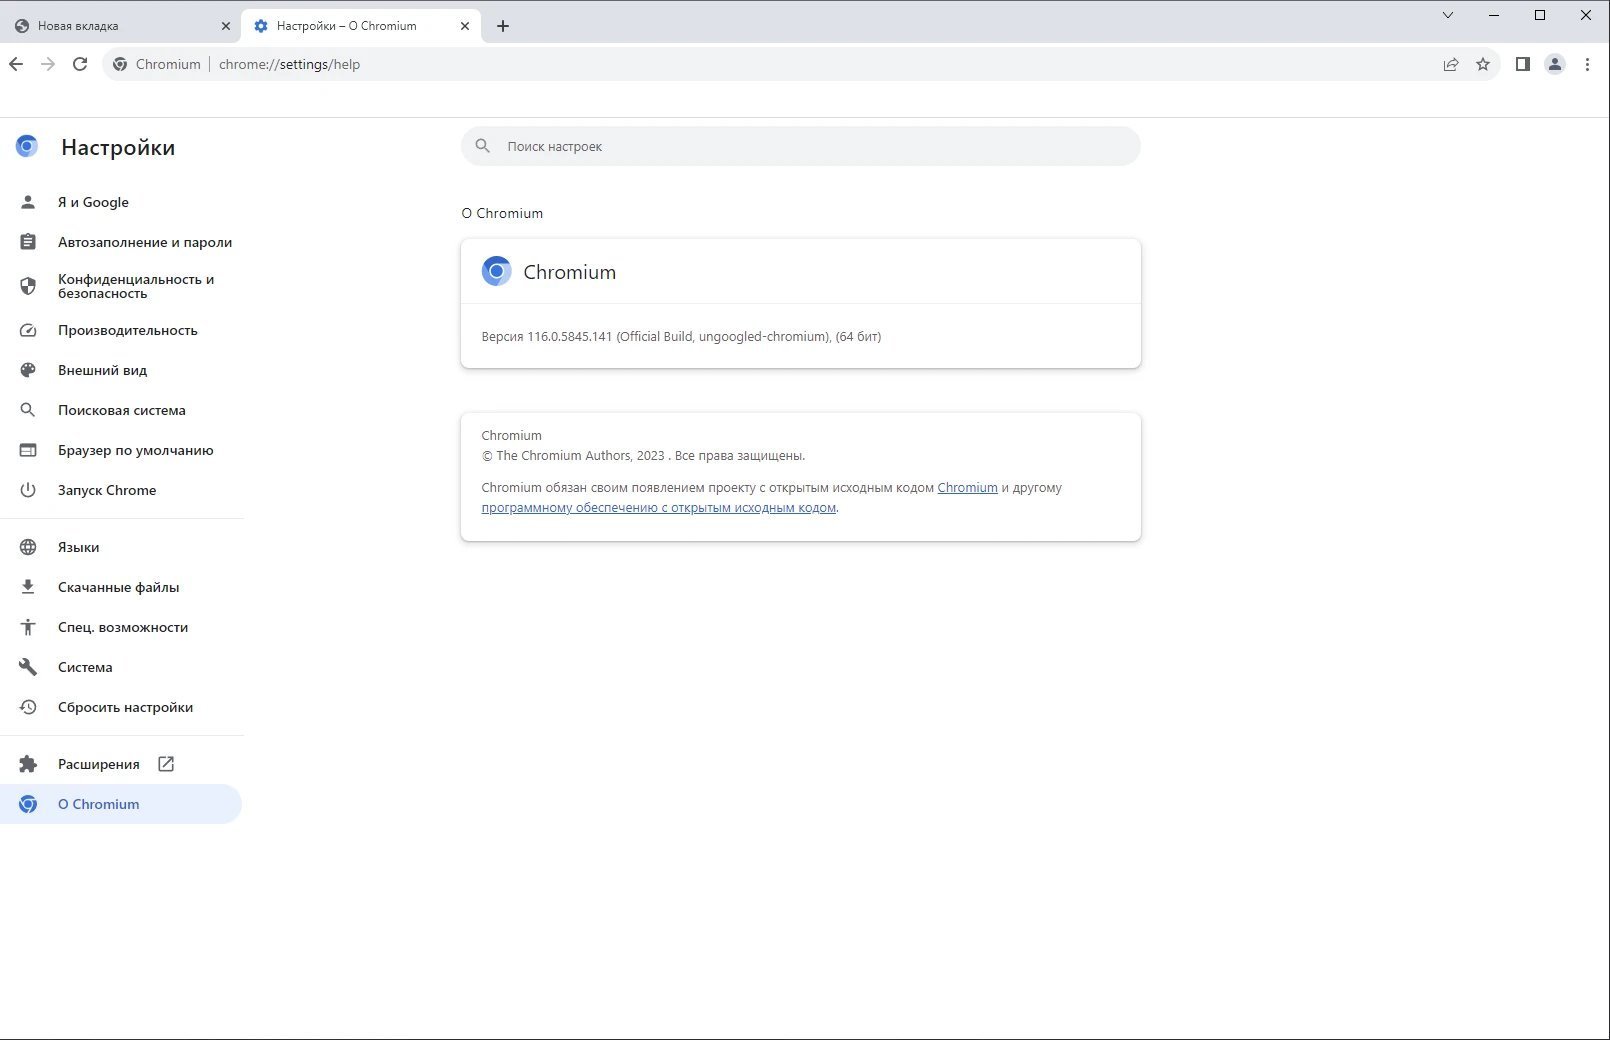Select 'Скачанные файлы' in the sidebar
This screenshot has height=1040, width=1610.
pyautogui.click(x=119, y=587)
